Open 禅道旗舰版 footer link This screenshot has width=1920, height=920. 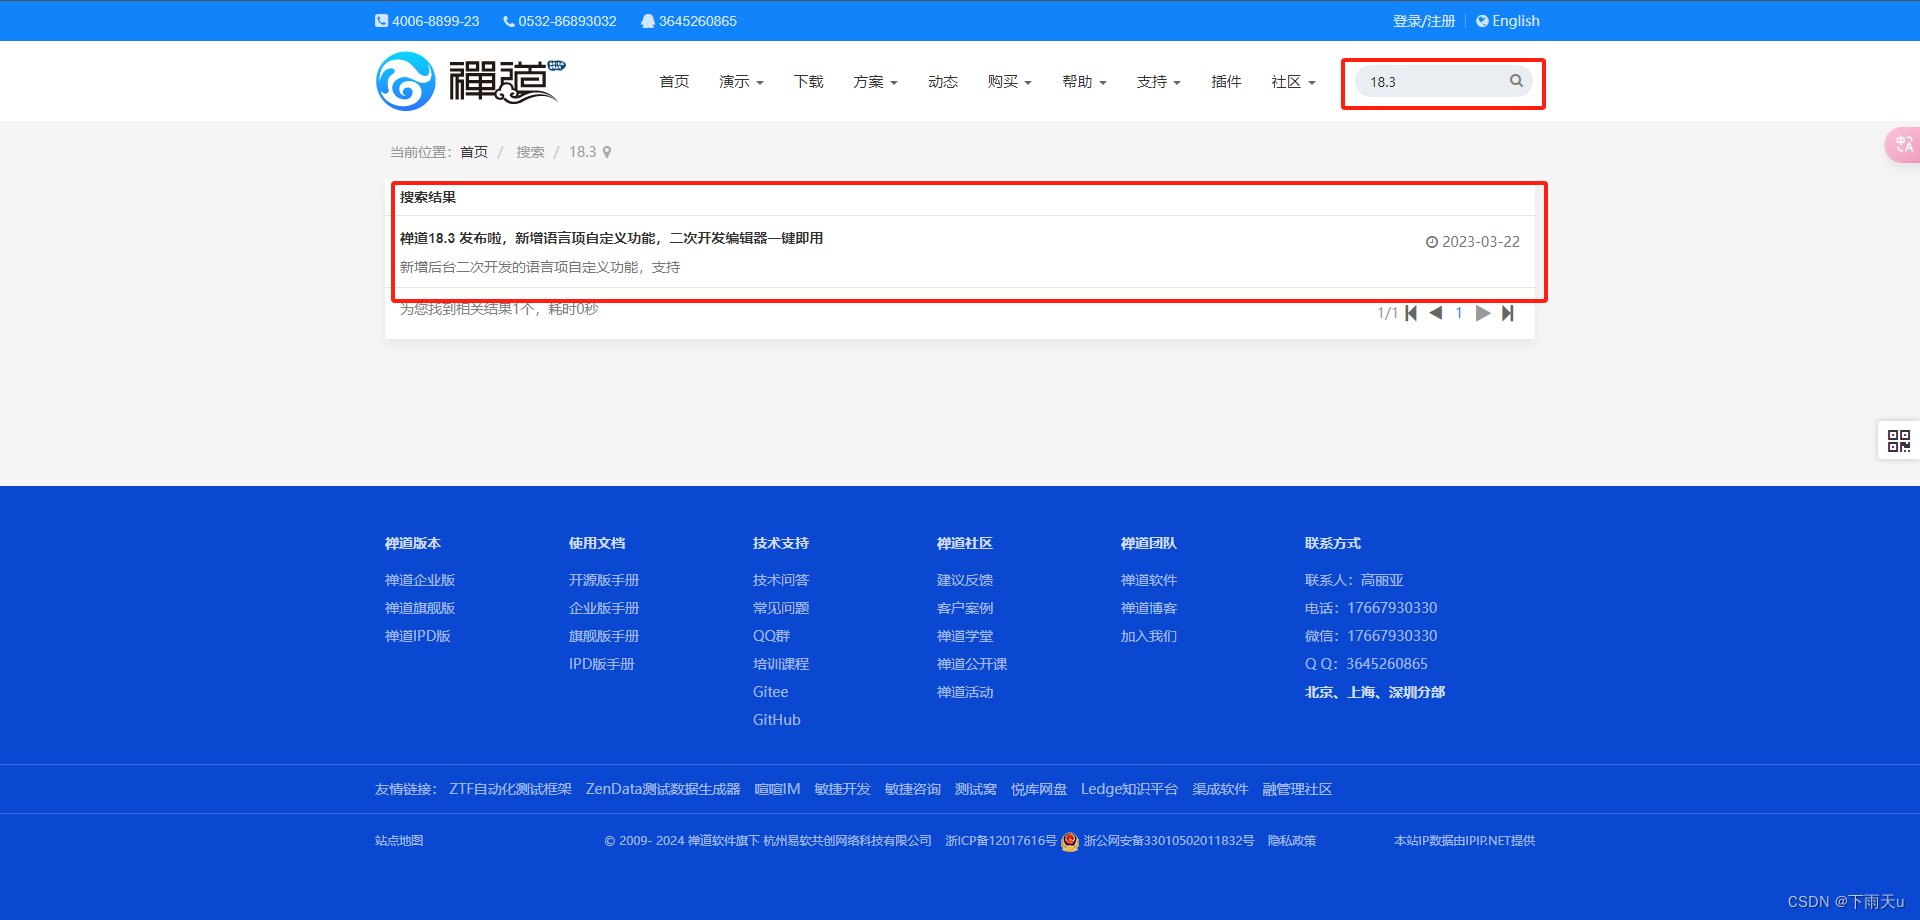click(x=420, y=608)
